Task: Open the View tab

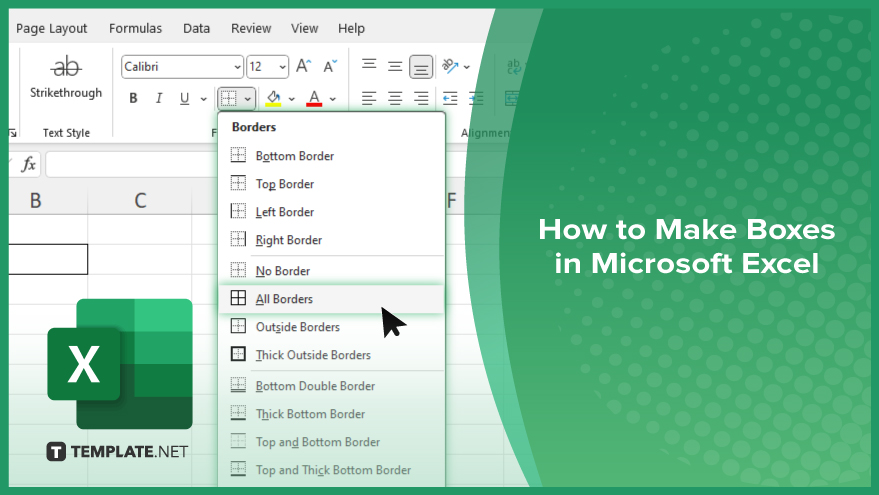Action: tap(304, 28)
